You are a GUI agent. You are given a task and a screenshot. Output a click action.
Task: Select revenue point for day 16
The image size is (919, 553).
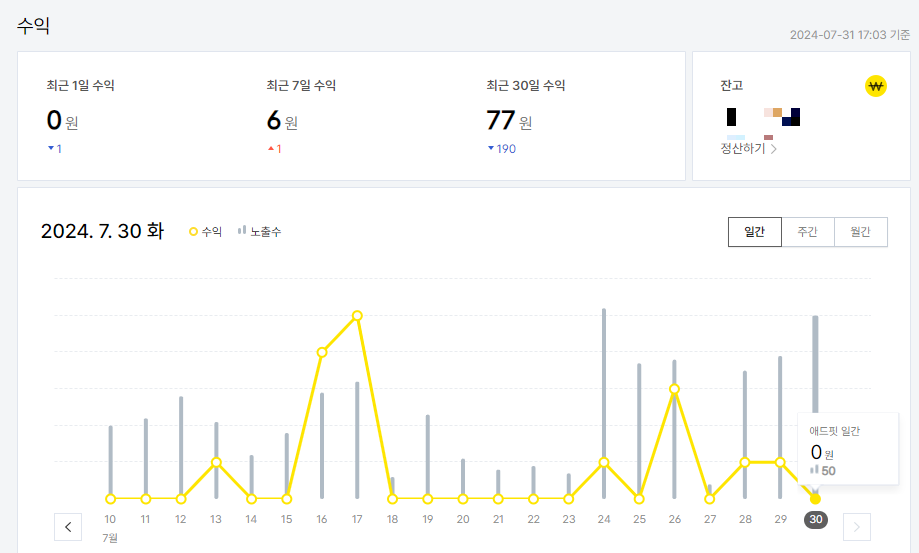(x=322, y=352)
